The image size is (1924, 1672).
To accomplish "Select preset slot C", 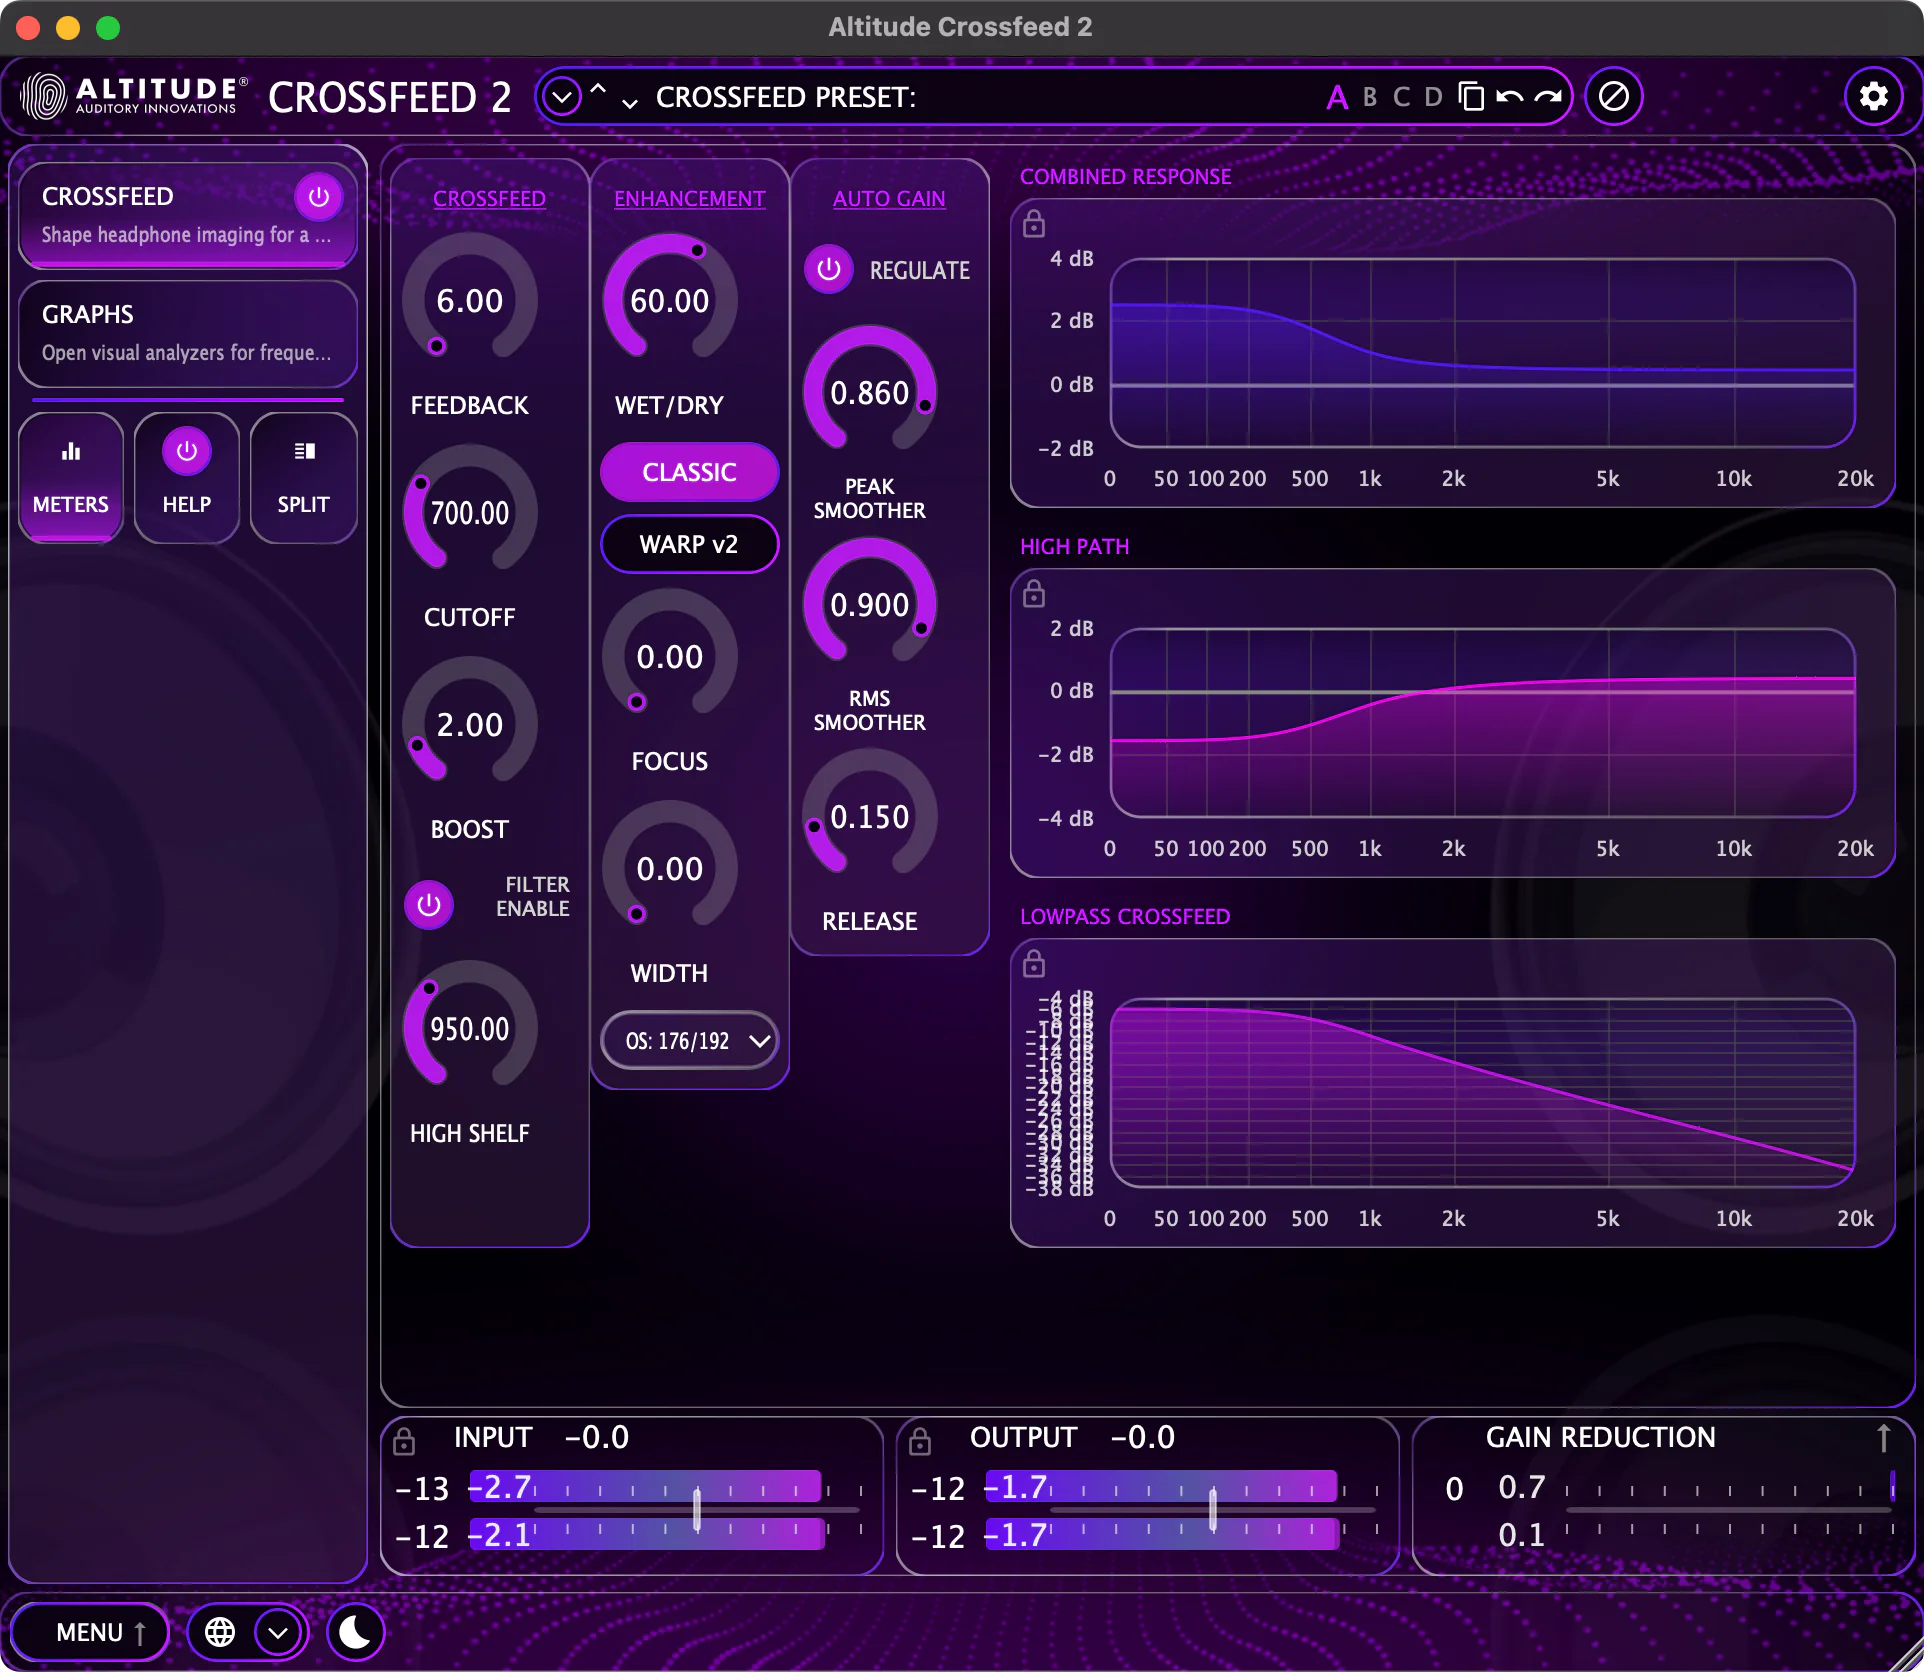I will pyautogui.click(x=1402, y=97).
